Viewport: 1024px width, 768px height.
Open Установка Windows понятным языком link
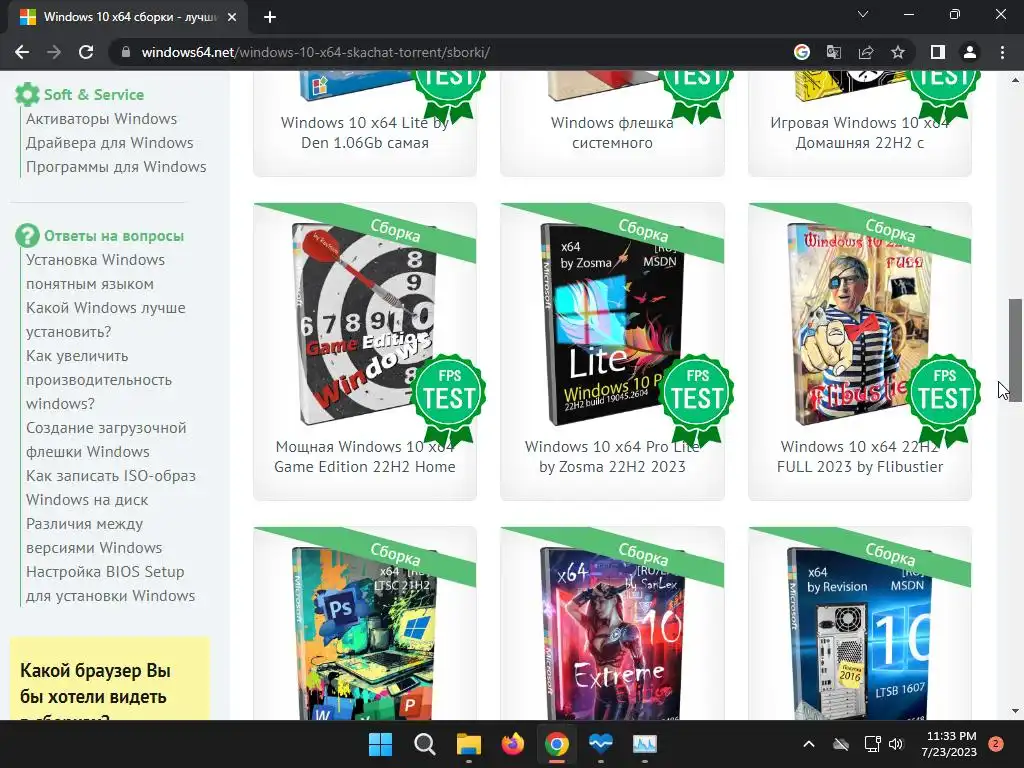click(x=95, y=272)
